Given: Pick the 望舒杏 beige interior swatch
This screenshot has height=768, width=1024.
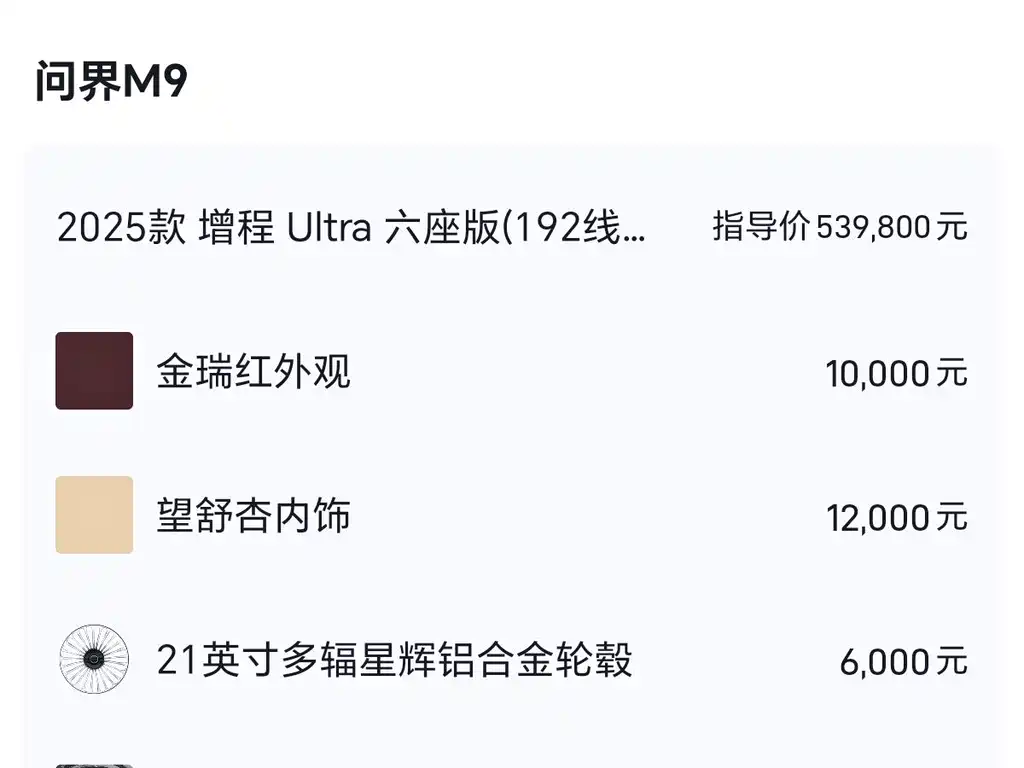Looking at the screenshot, I should pyautogui.click(x=94, y=515).
